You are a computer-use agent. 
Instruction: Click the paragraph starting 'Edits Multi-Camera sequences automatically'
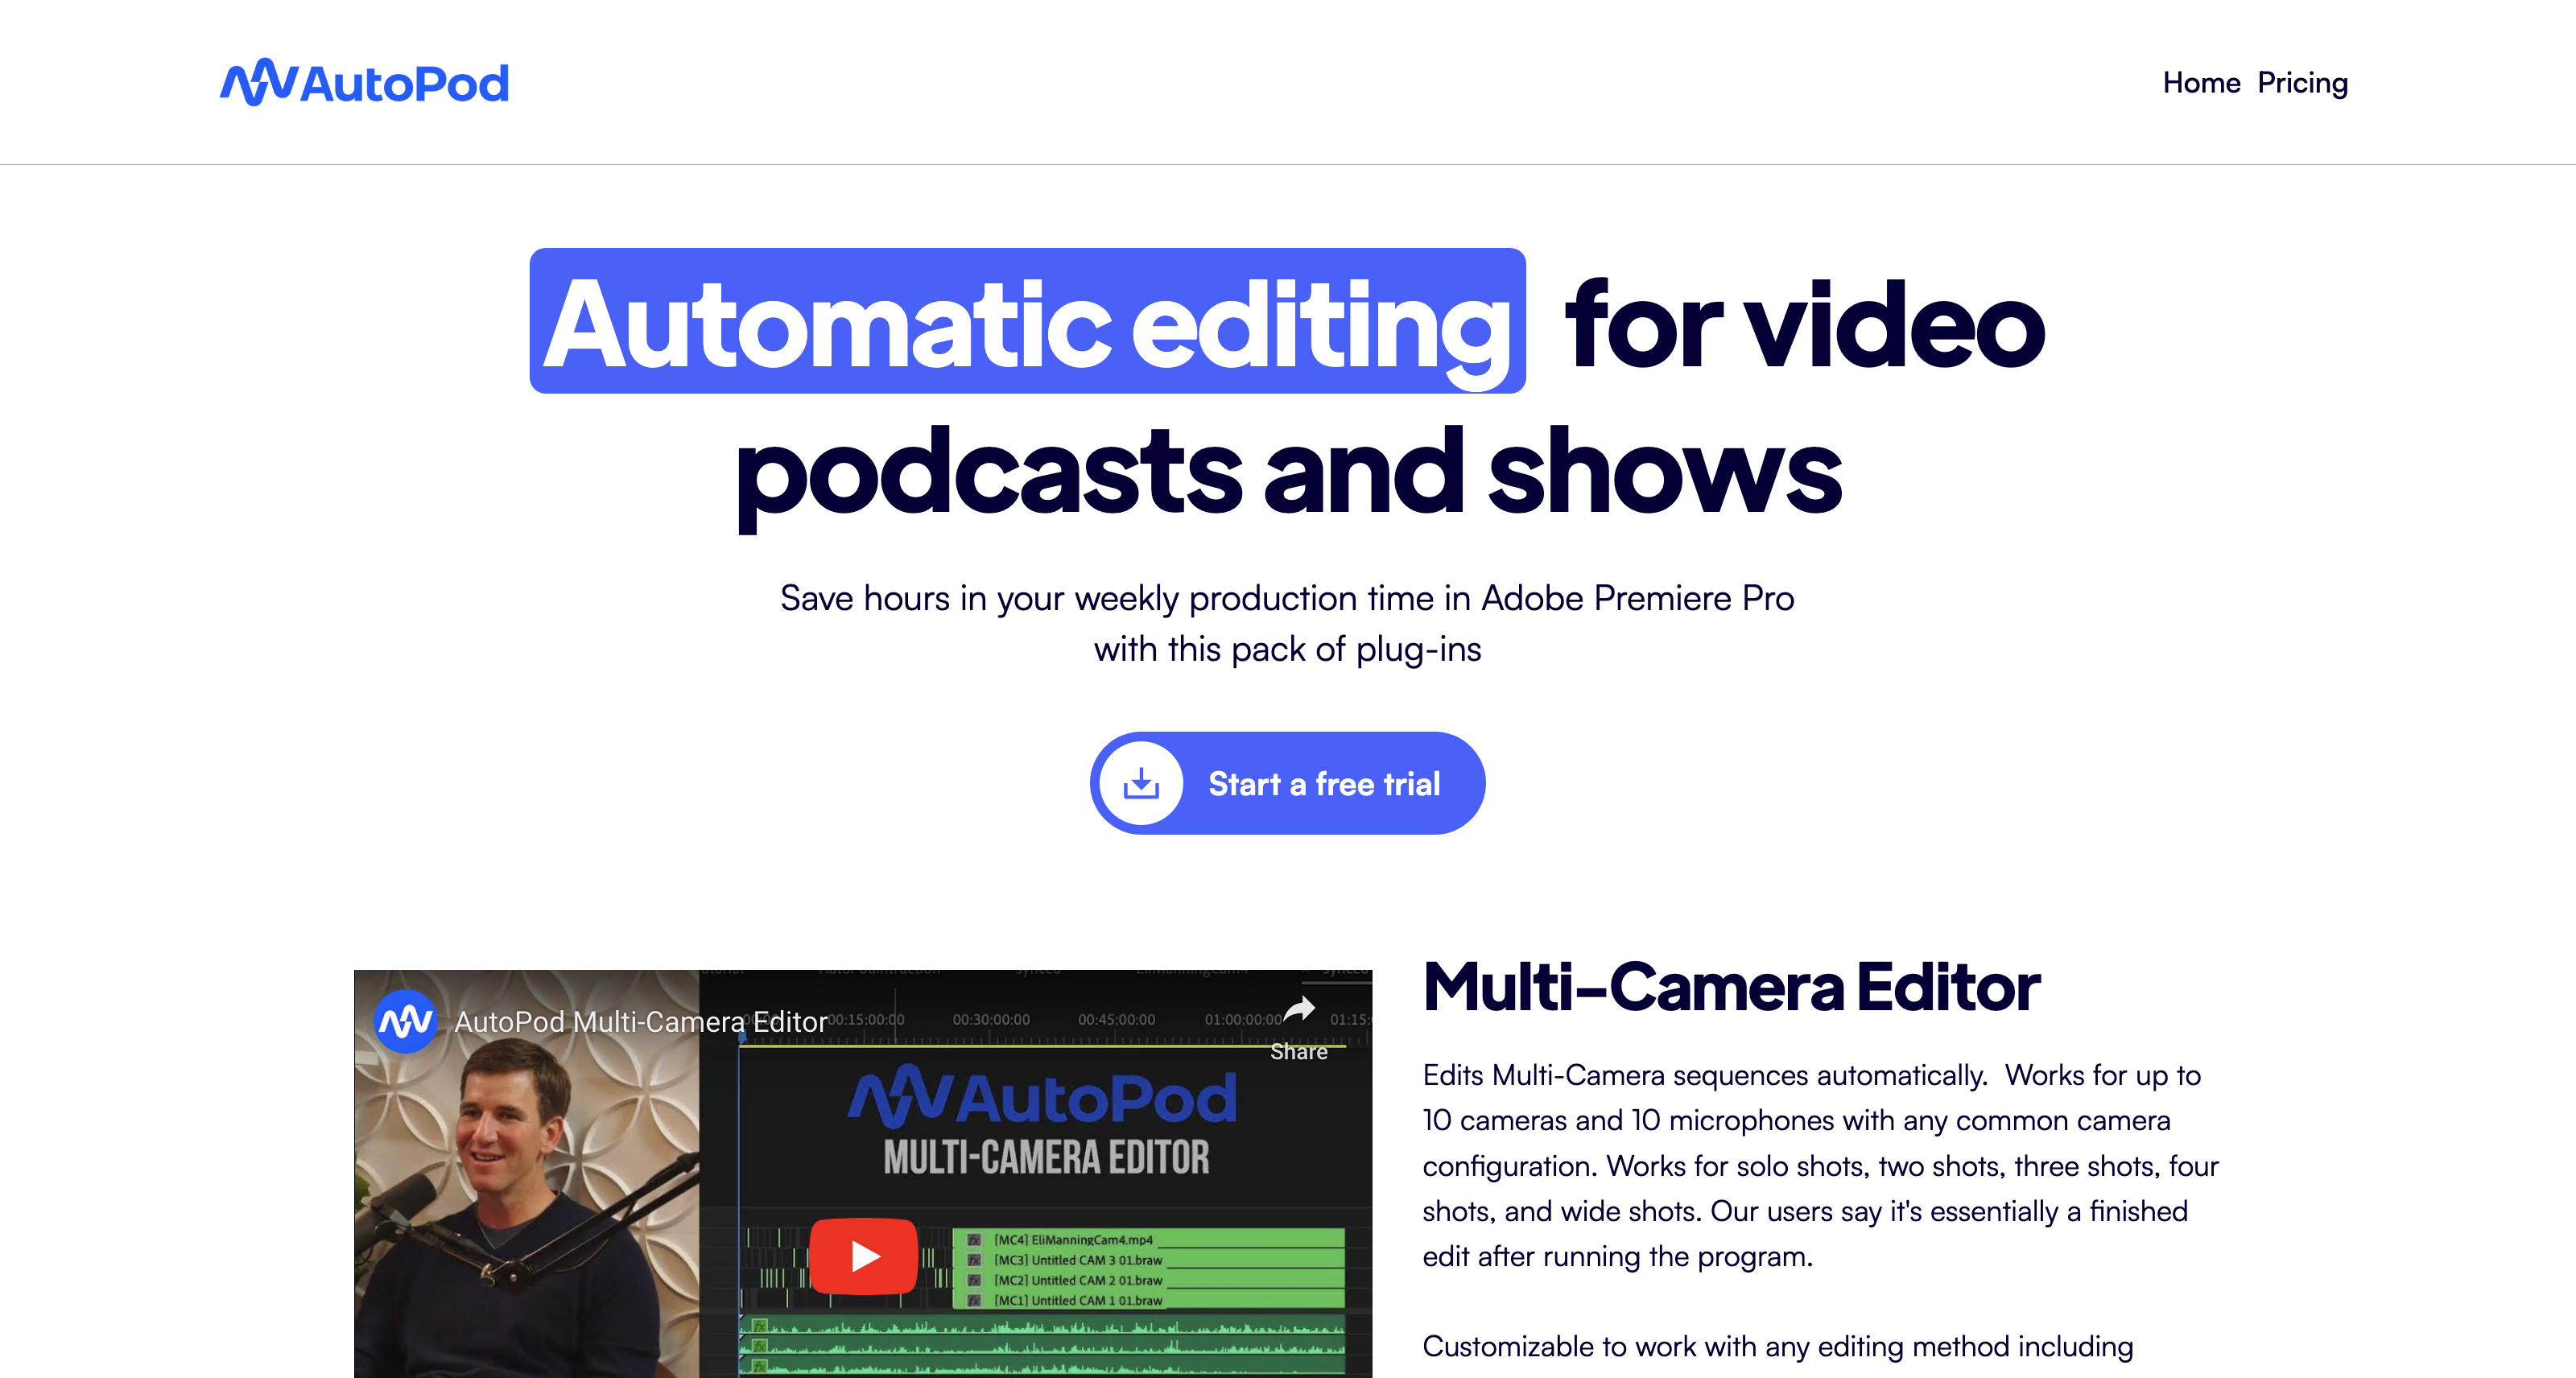tap(1821, 1166)
